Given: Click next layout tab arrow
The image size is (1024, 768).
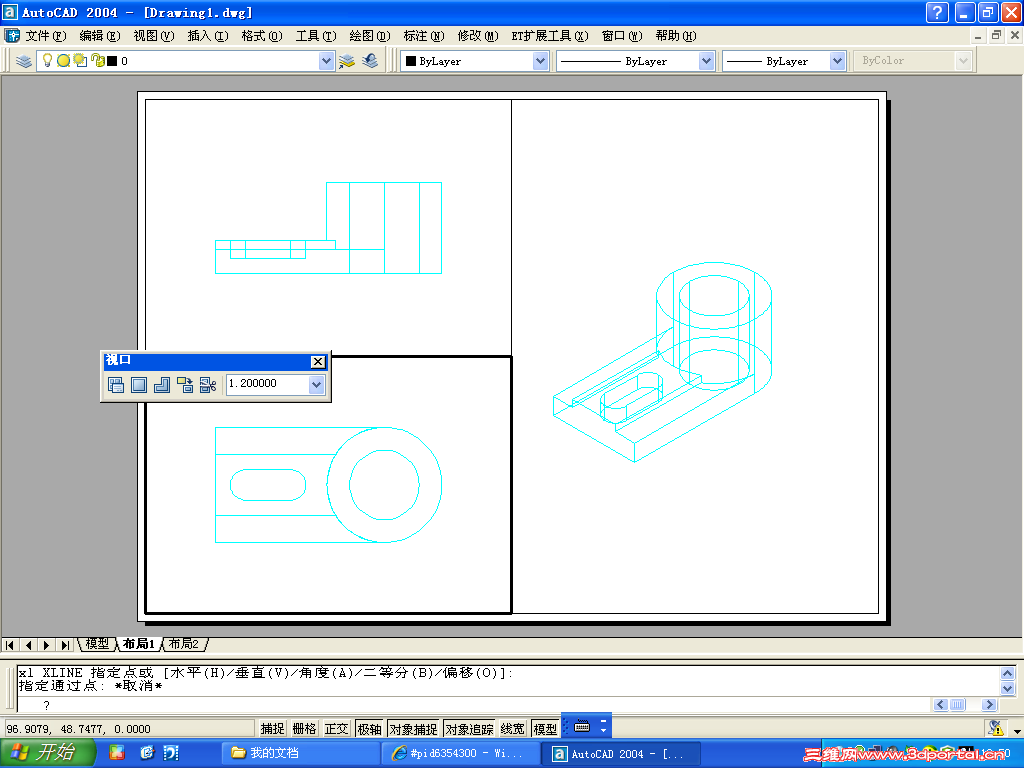Looking at the screenshot, I should pyautogui.click(x=46, y=645).
